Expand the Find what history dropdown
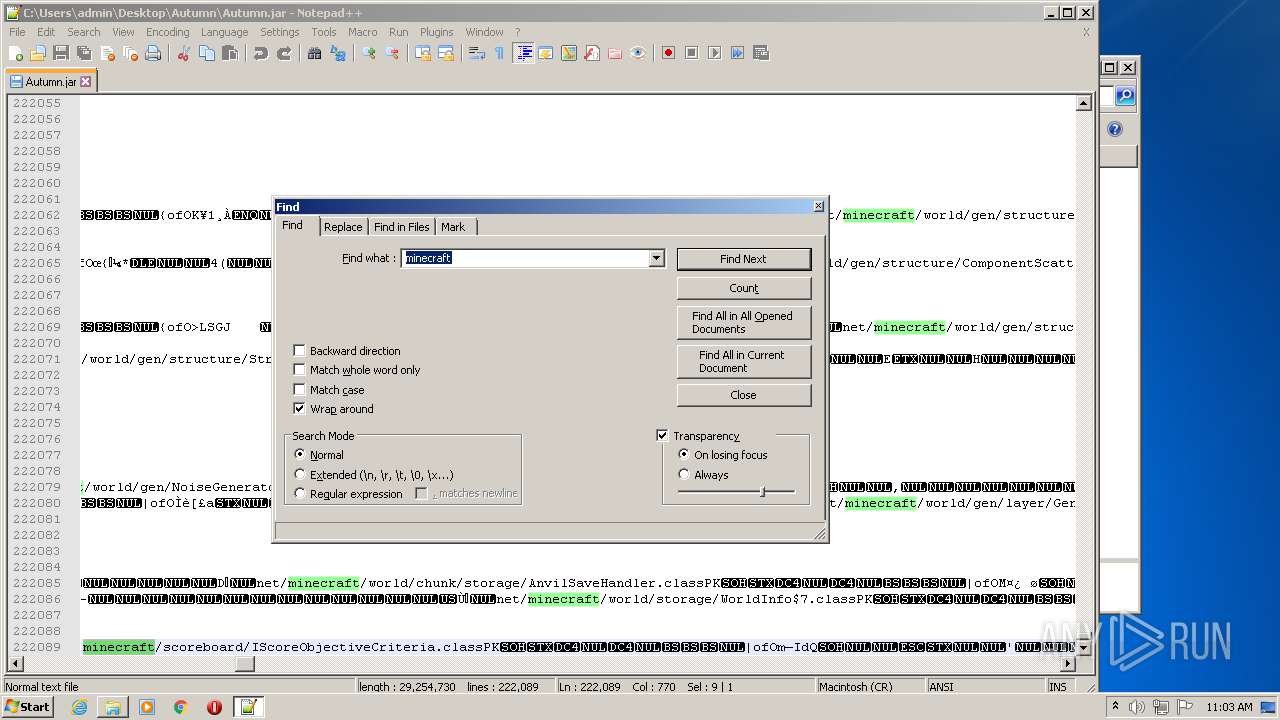Image resolution: width=1280 pixels, height=720 pixels. 656,258
